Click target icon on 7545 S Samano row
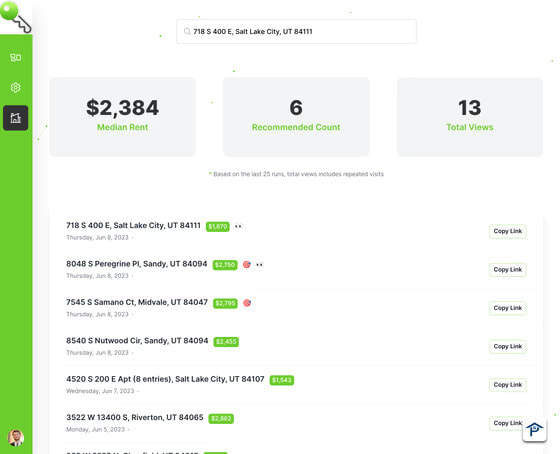Viewport: 560px width, 454px height. click(x=247, y=303)
